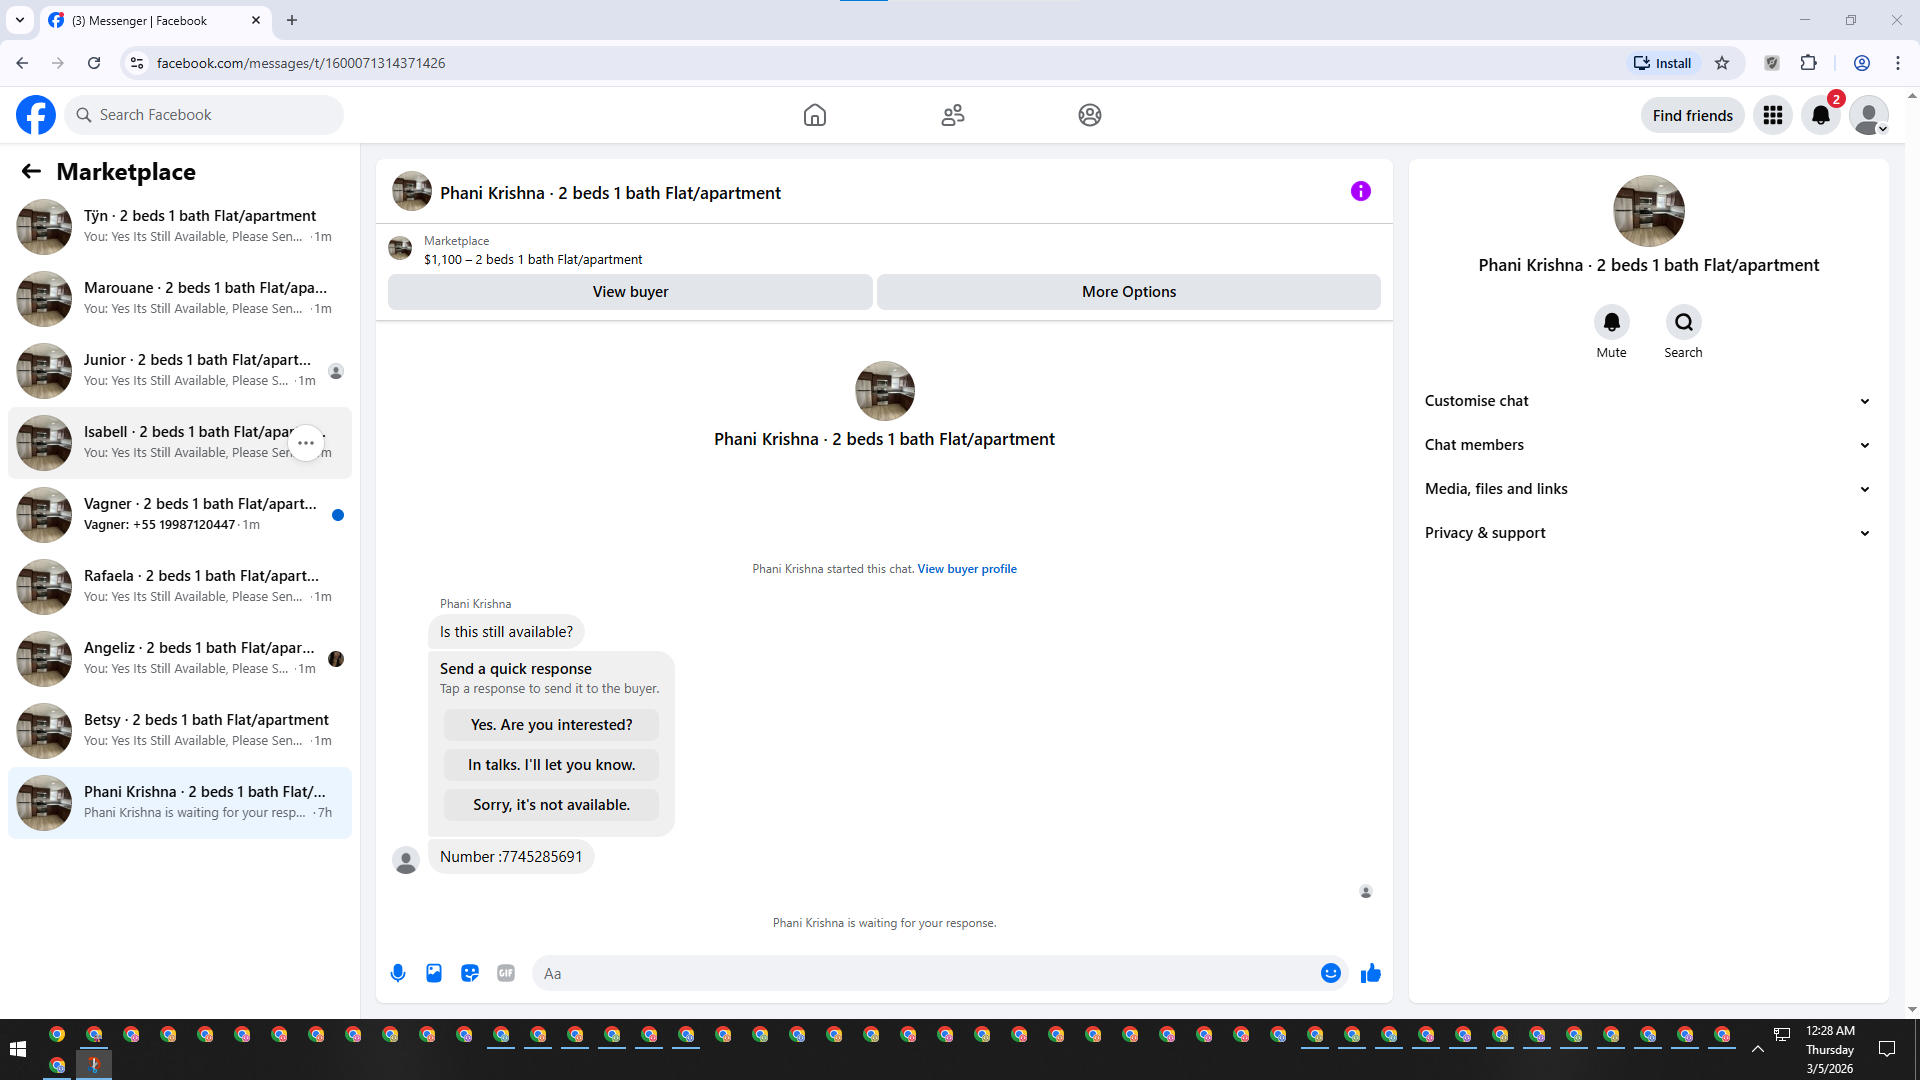Open Chrome profile icon
This screenshot has width=1920, height=1080.
[1862, 63]
